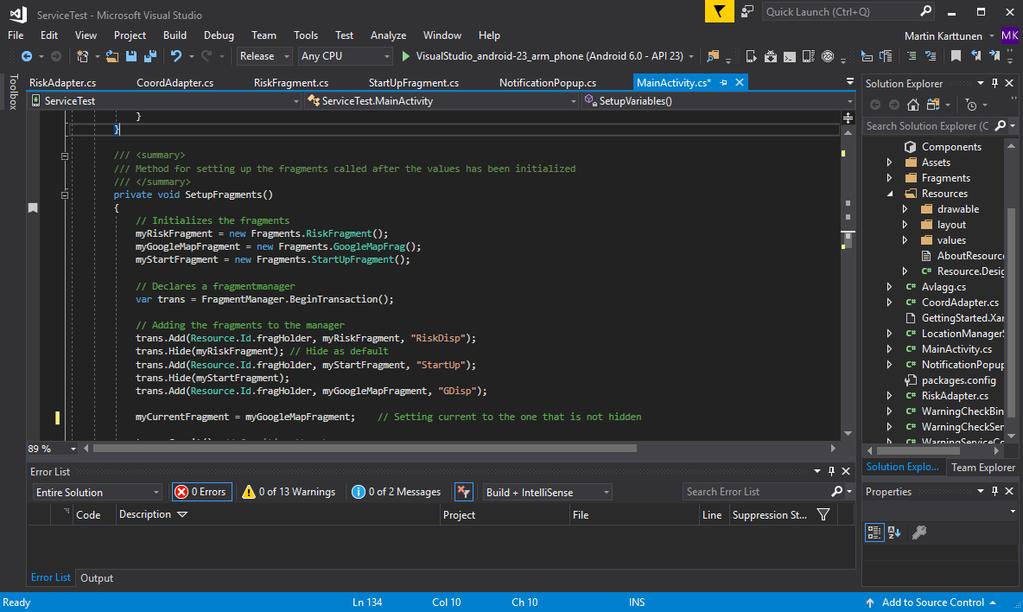The height and width of the screenshot is (612, 1023).
Task: Open the Analyze menu
Action: (388, 35)
